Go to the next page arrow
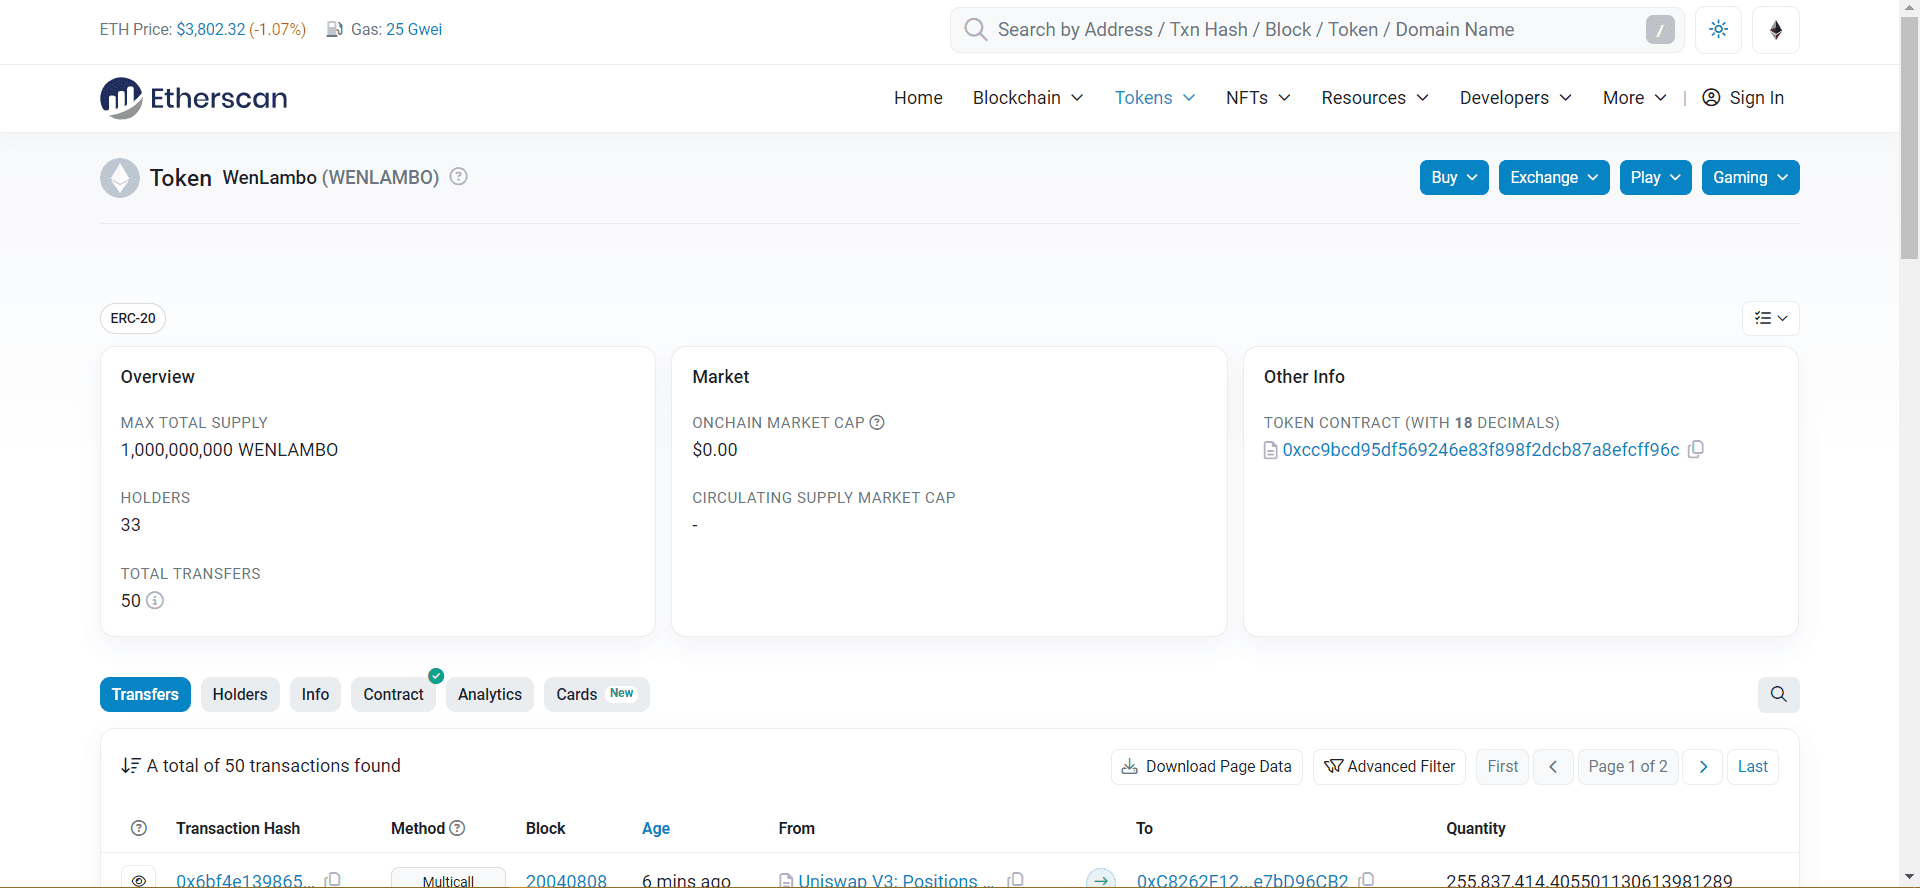The width and height of the screenshot is (1920, 888). 1703,767
